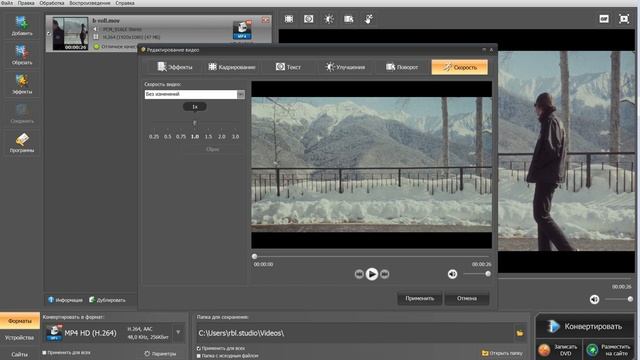640x360 pixels.
Task: Click the main window volume slider handle
Action: pos(630,299)
